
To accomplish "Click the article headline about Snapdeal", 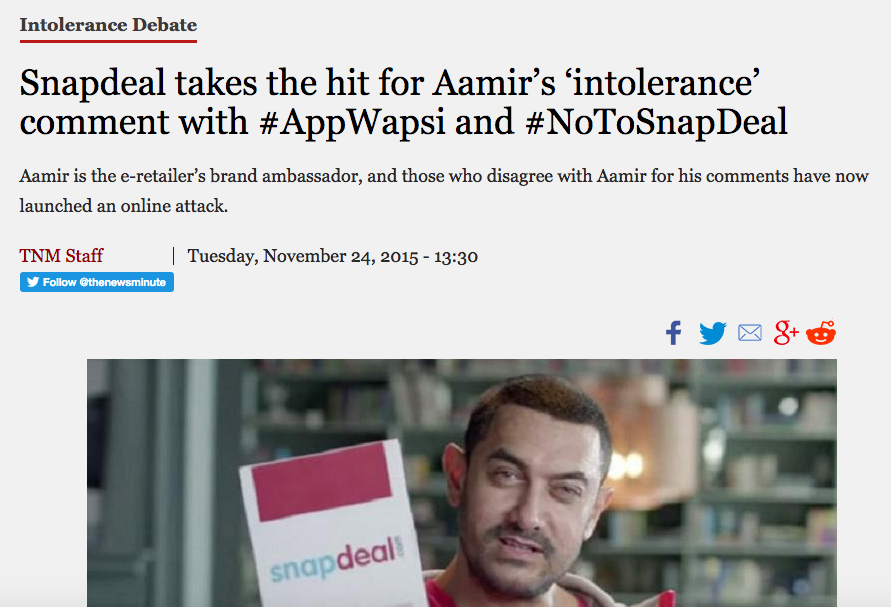I will [x=403, y=102].
